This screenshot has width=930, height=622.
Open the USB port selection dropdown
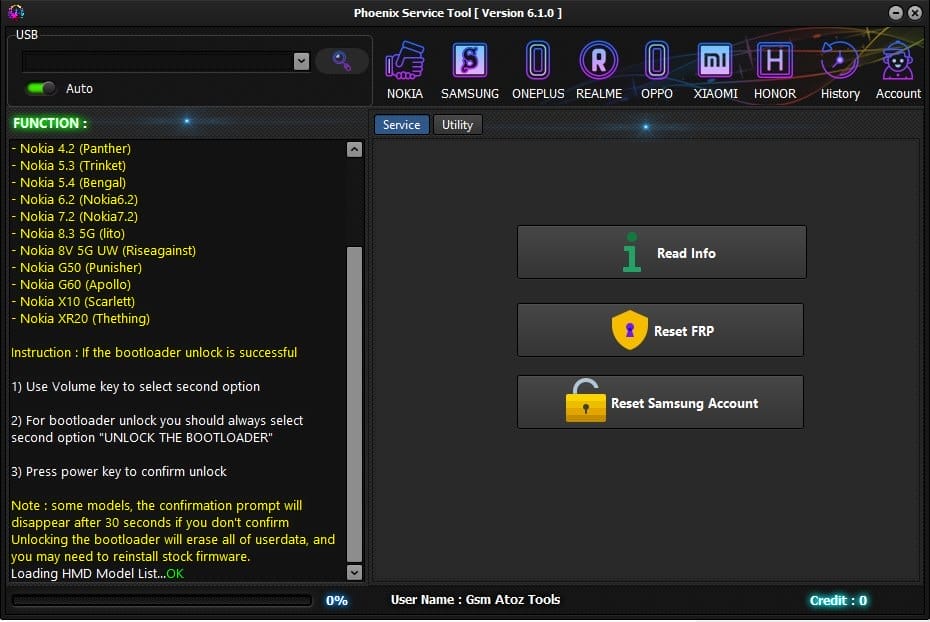tap(302, 61)
